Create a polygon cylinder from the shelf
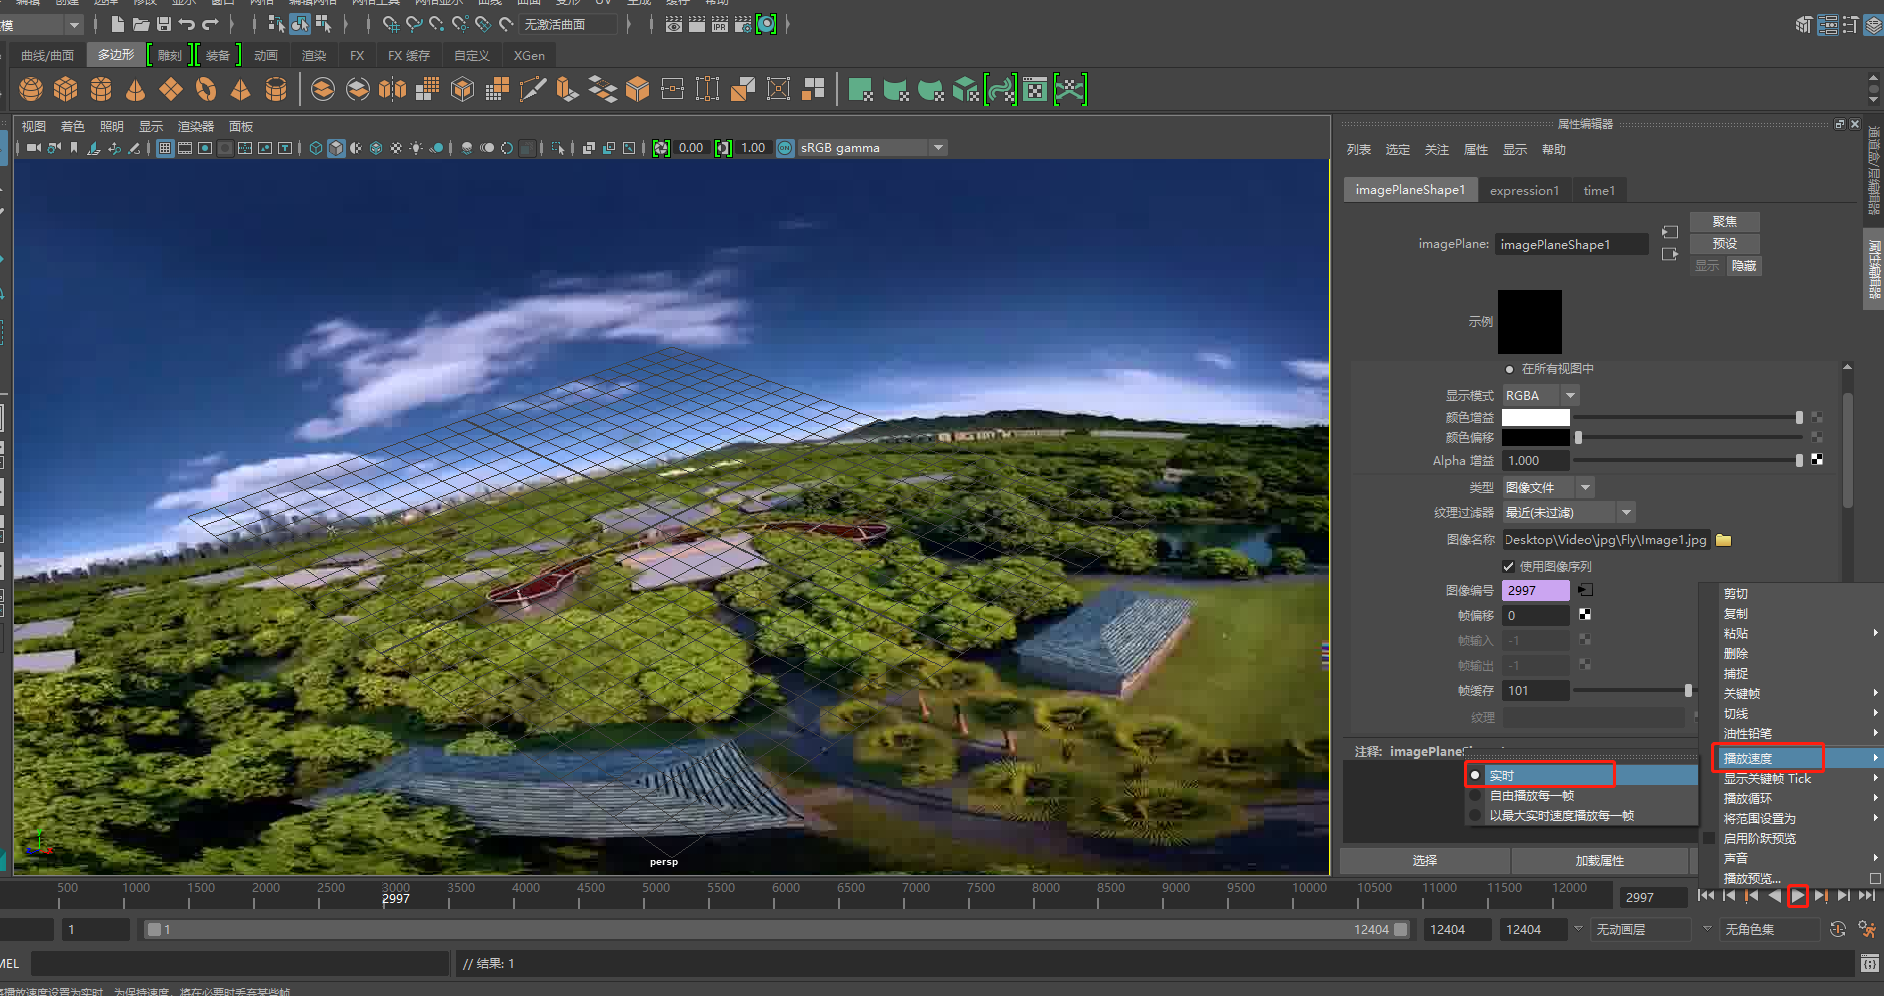Image resolution: width=1884 pixels, height=996 pixels. (x=101, y=90)
